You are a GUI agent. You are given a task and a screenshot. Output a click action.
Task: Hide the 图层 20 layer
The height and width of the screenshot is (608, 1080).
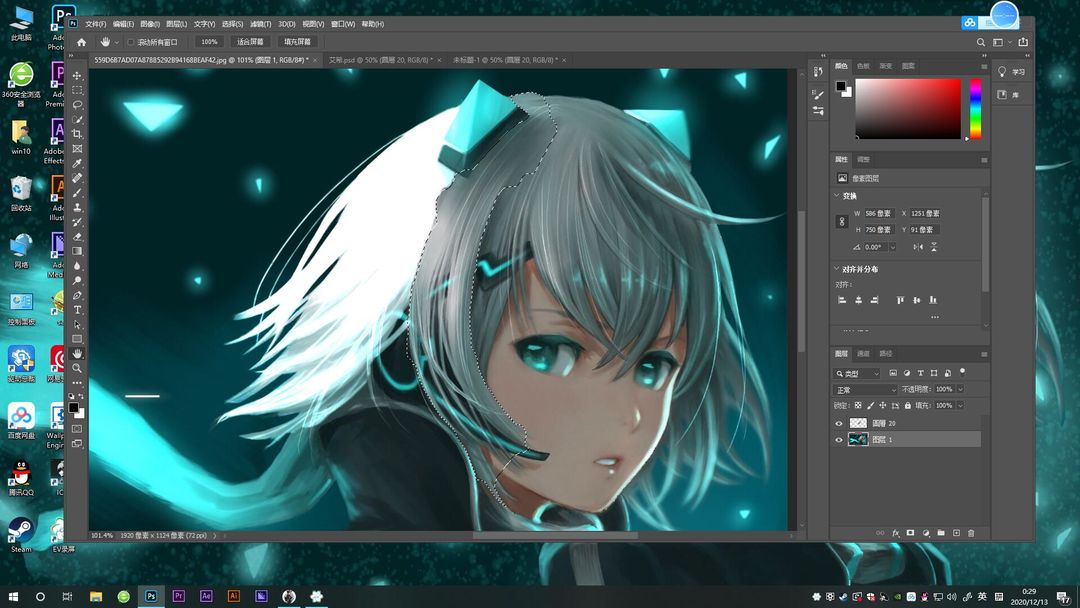click(x=839, y=423)
